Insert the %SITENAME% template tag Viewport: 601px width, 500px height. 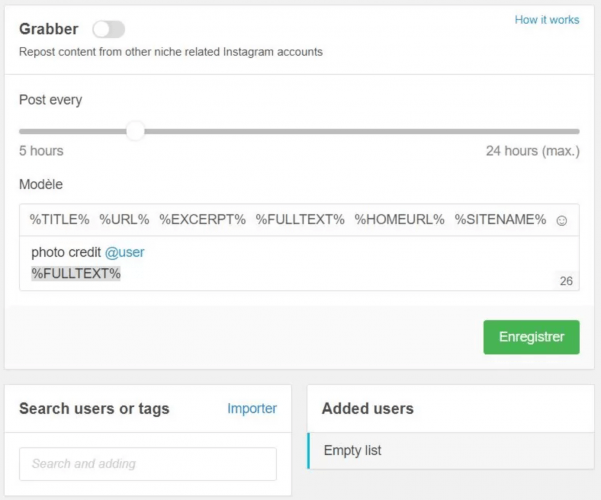click(500, 219)
